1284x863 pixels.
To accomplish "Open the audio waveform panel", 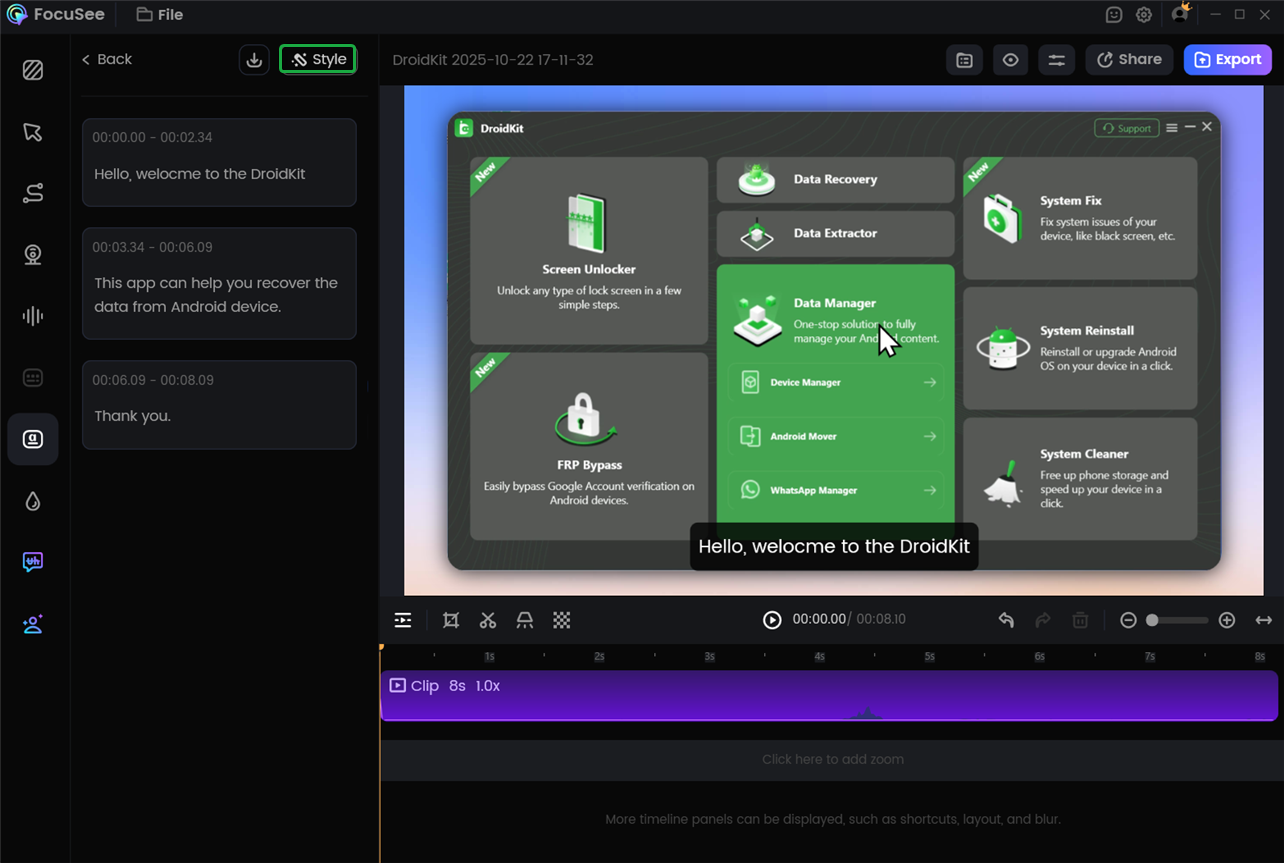I will (x=33, y=316).
